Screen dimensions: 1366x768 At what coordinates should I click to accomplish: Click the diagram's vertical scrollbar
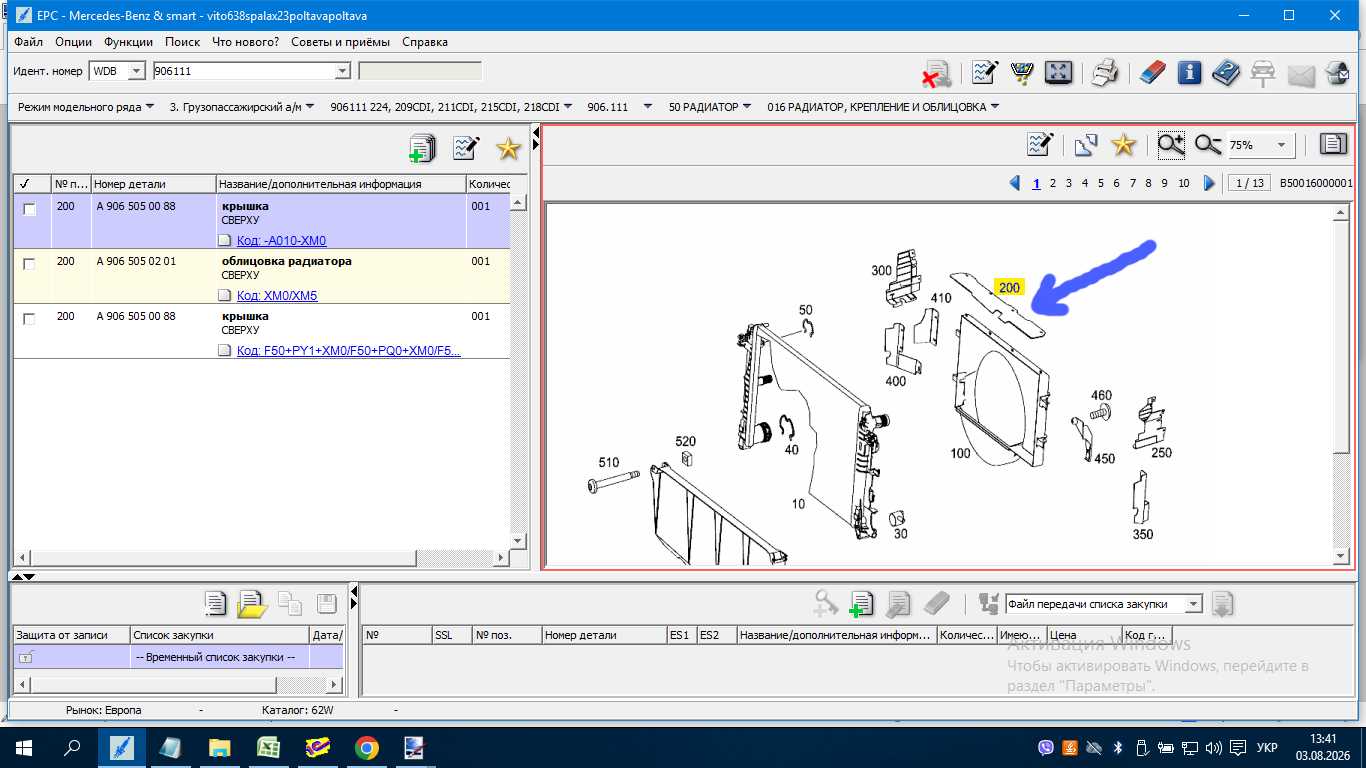point(1342,384)
